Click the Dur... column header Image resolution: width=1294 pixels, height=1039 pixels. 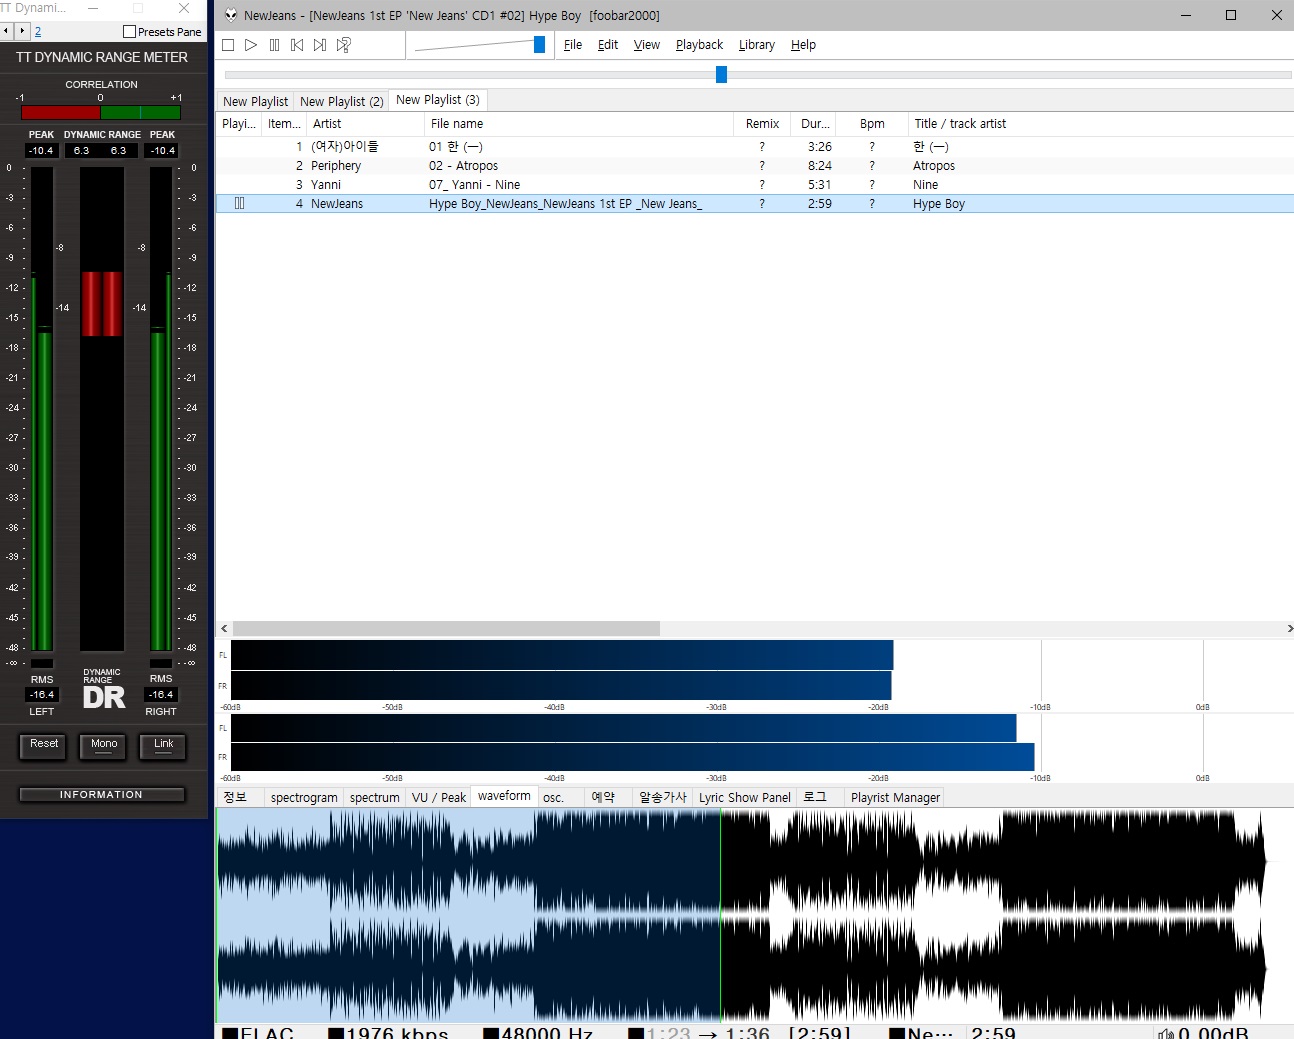coord(813,124)
